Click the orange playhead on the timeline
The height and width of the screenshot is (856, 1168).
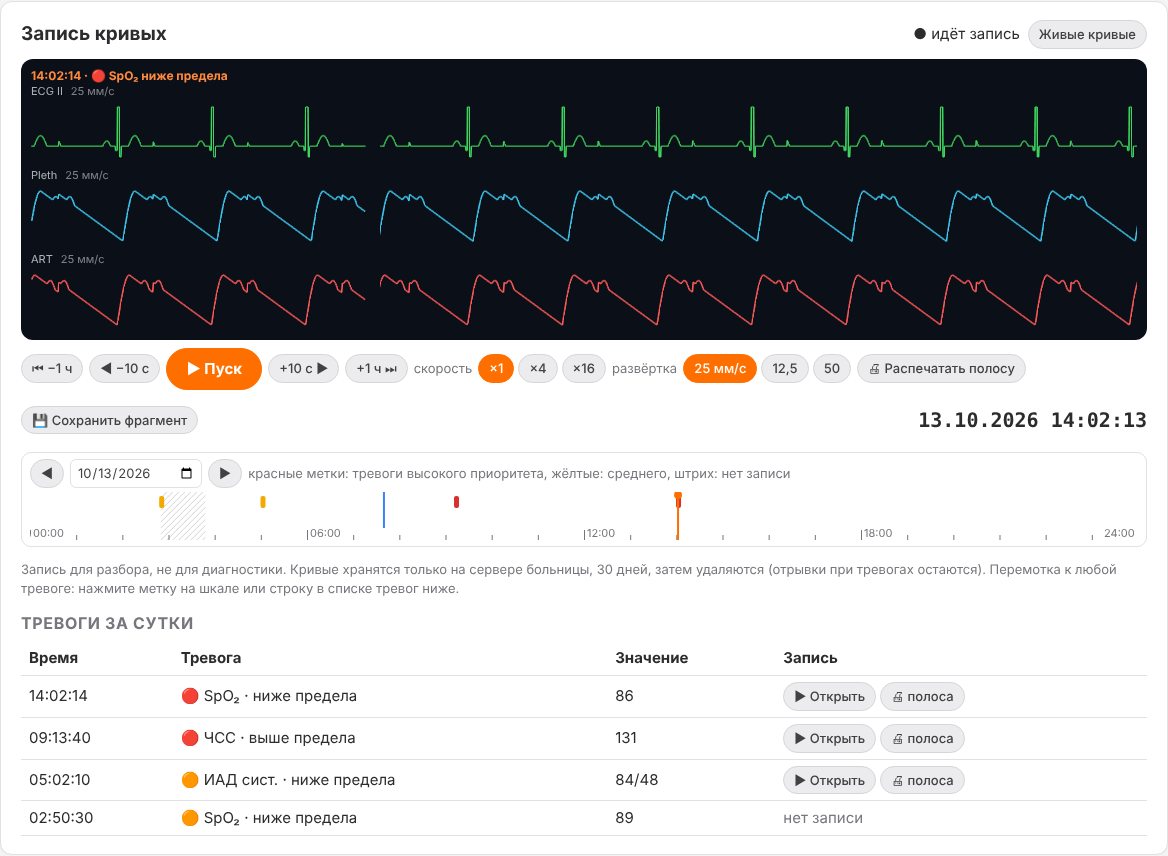[678, 496]
